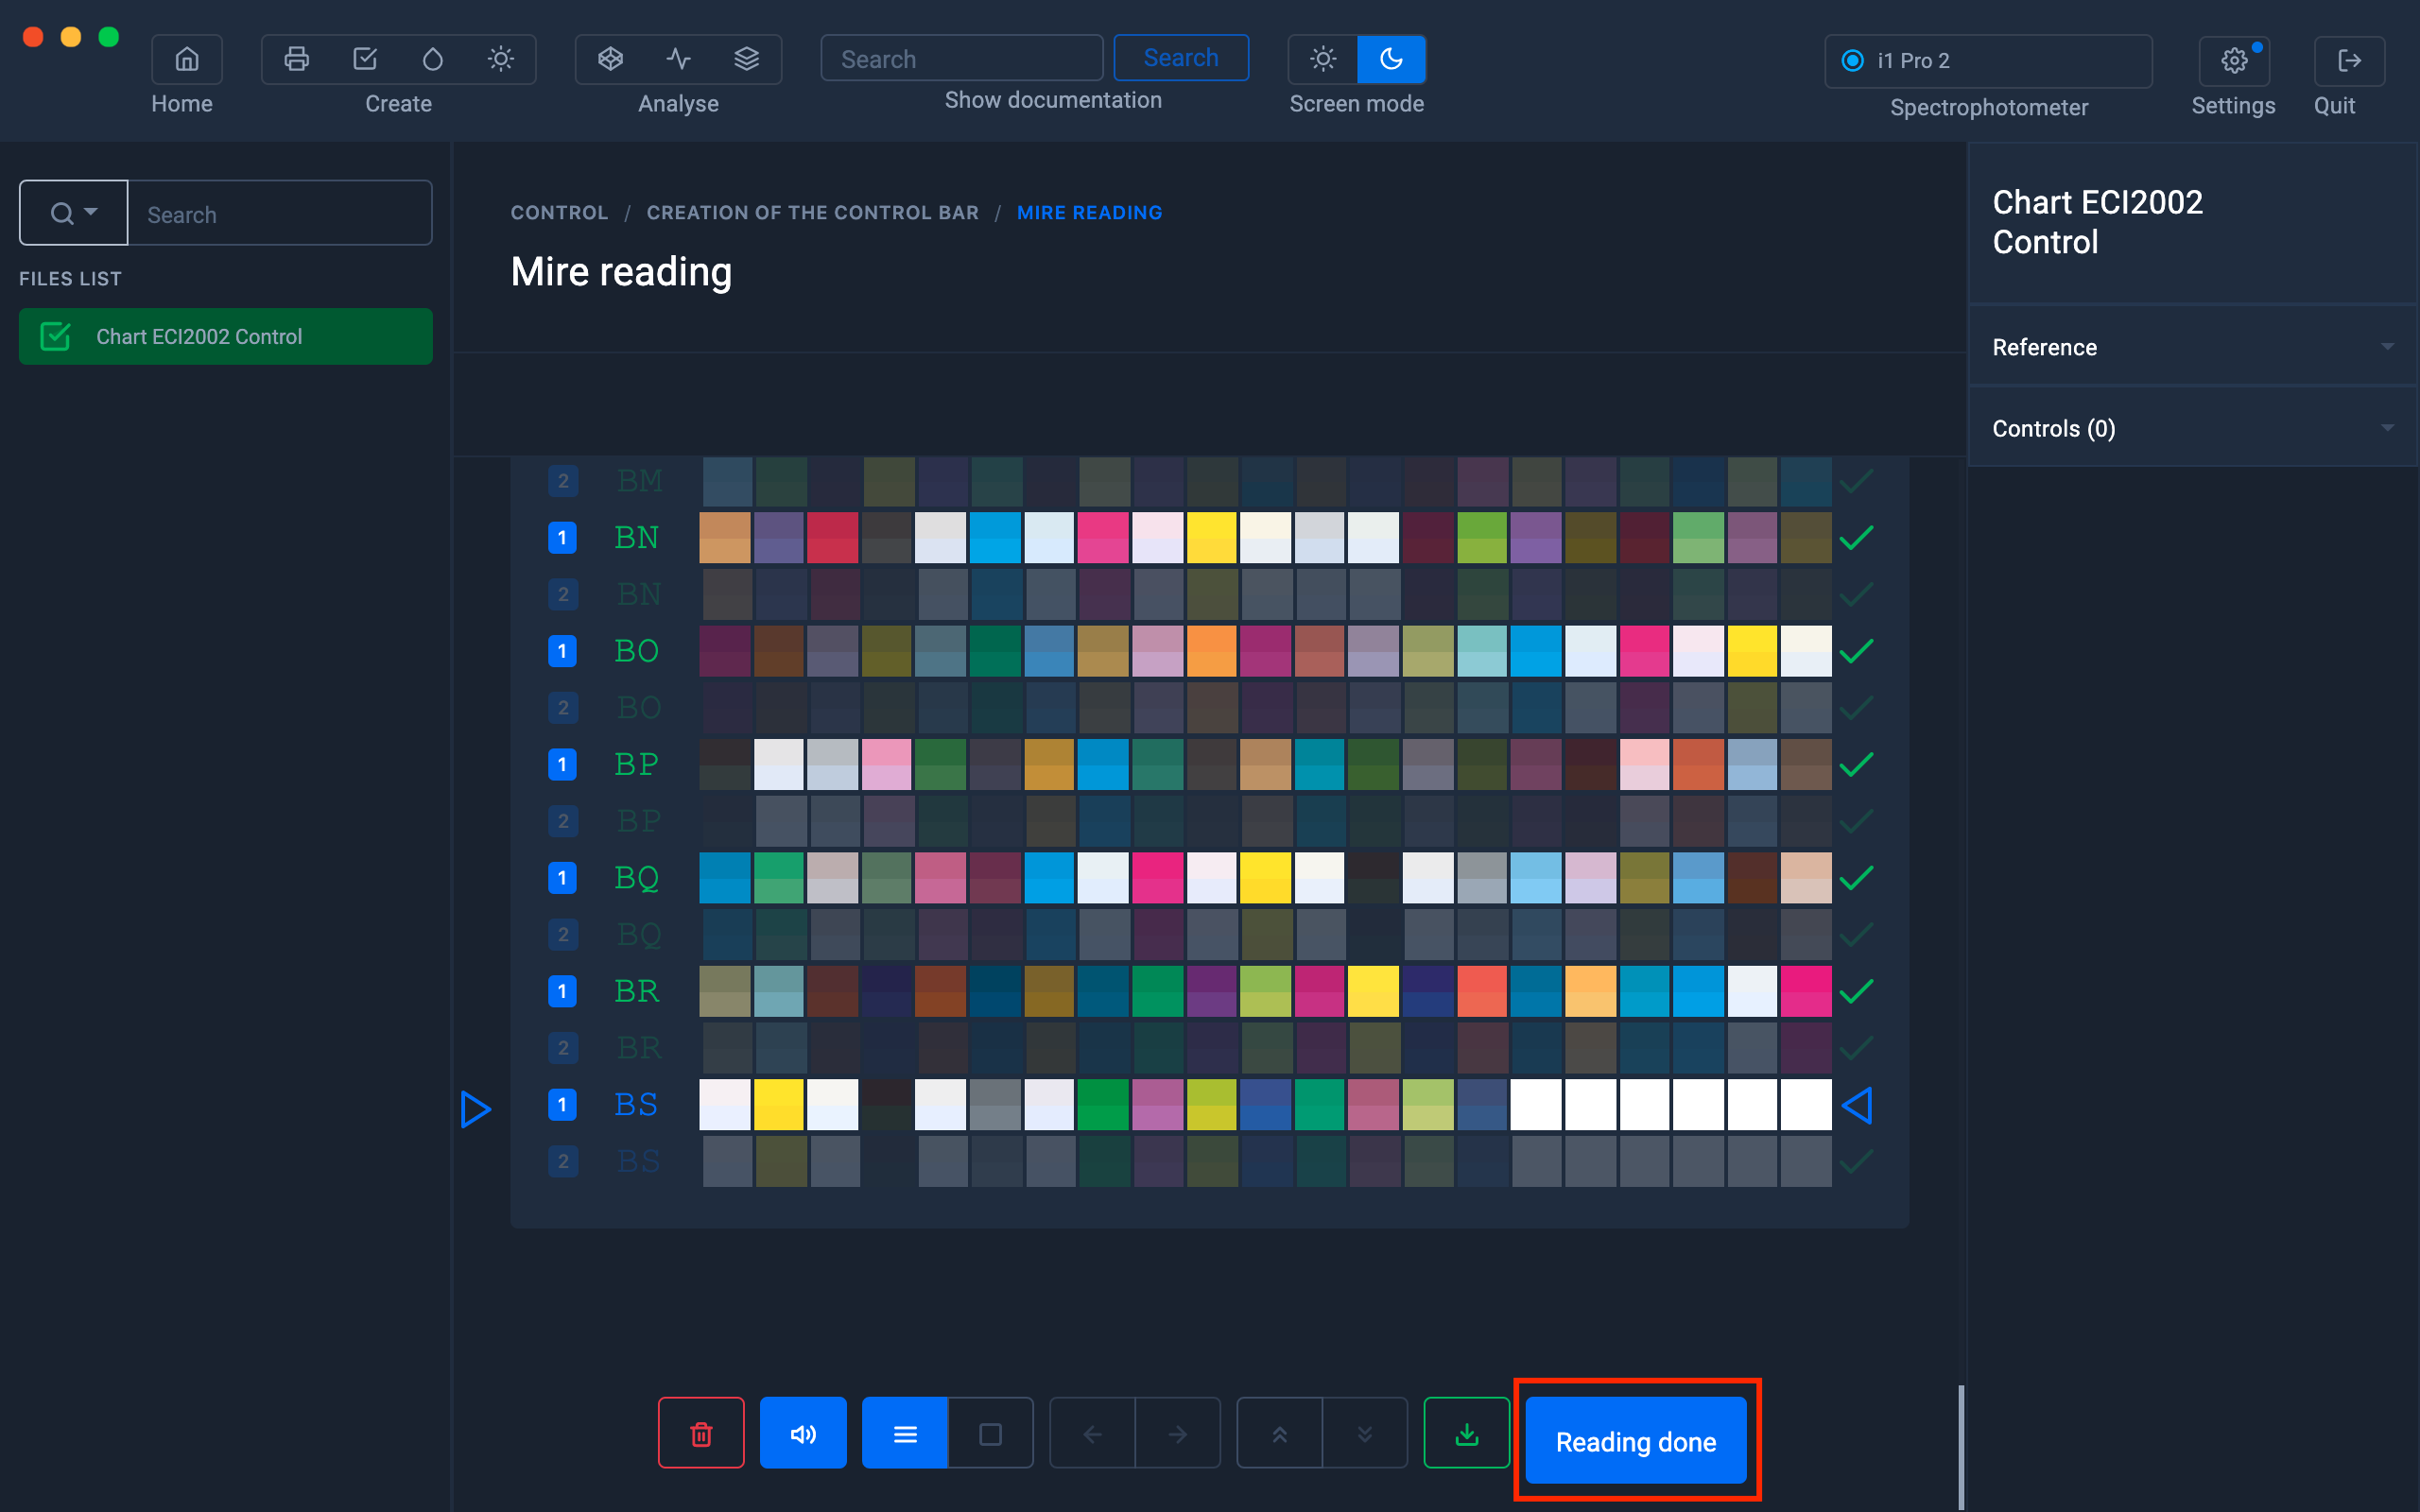Click green checkmark at end of row BR
The height and width of the screenshot is (1512, 2420).
(1856, 991)
